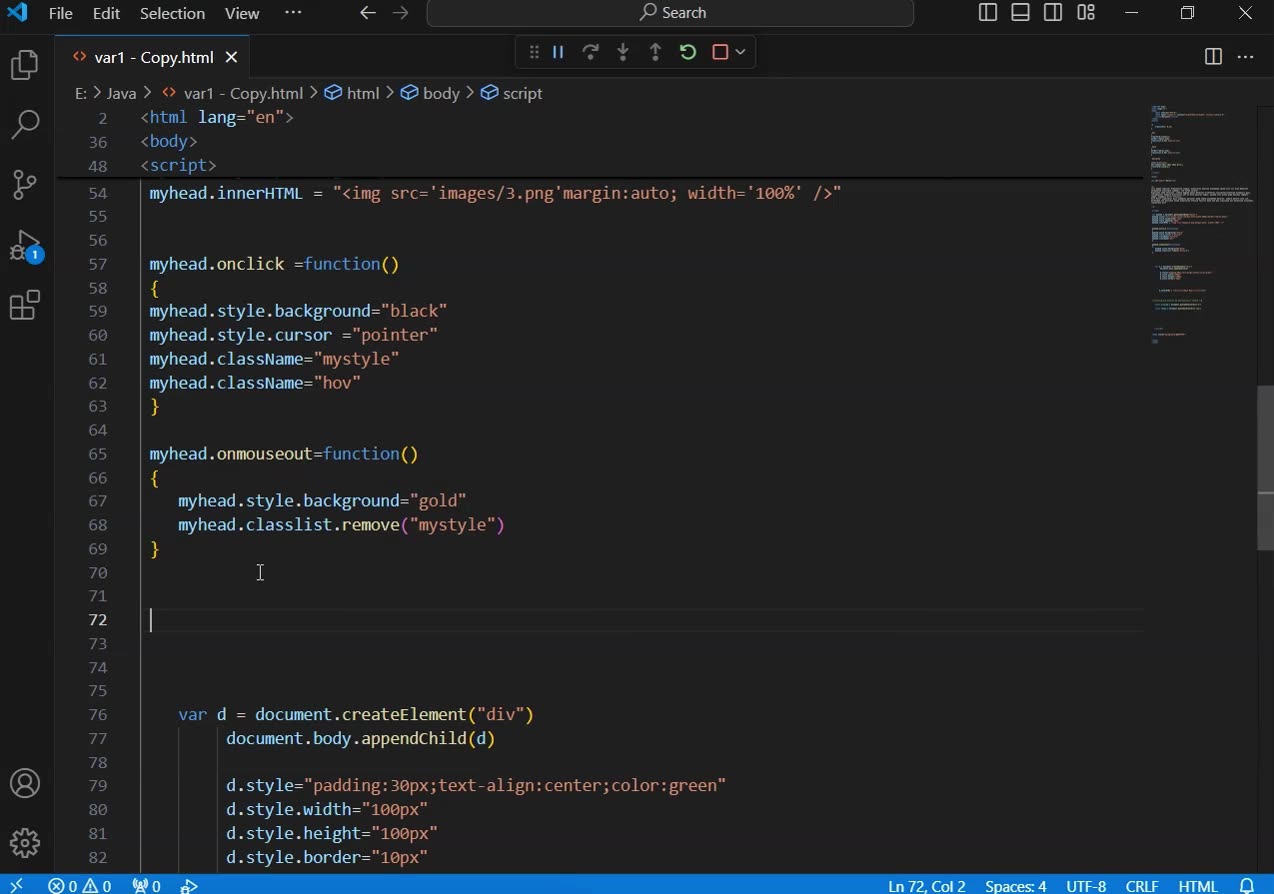Toggle the secondary side bar layout
Viewport: 1274px width, 894px height.
pyautogui.click(x=1053, y=13)
